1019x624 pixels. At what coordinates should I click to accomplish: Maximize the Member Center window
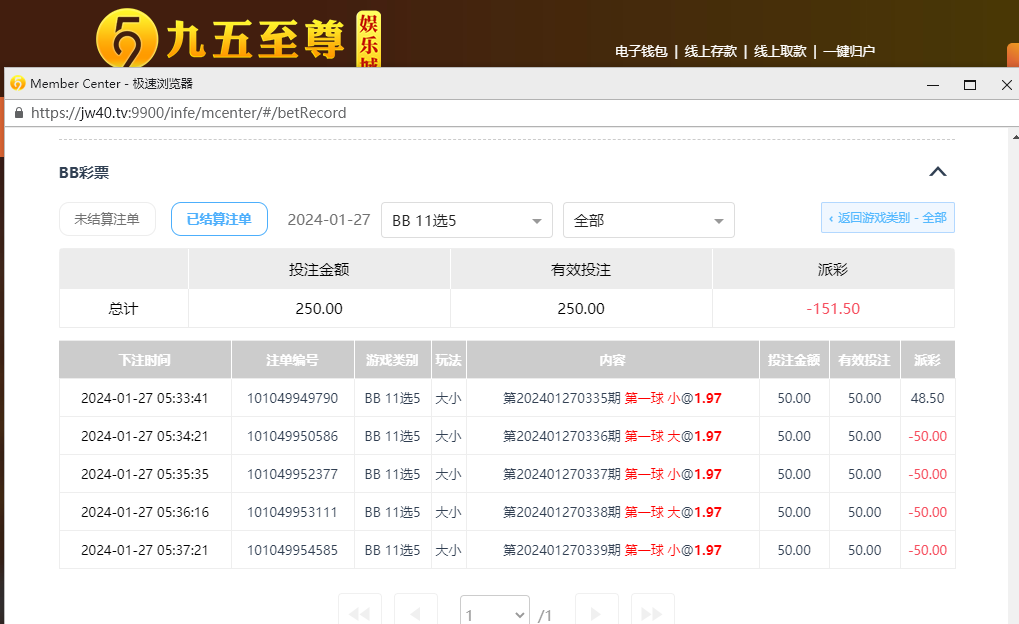969,85
